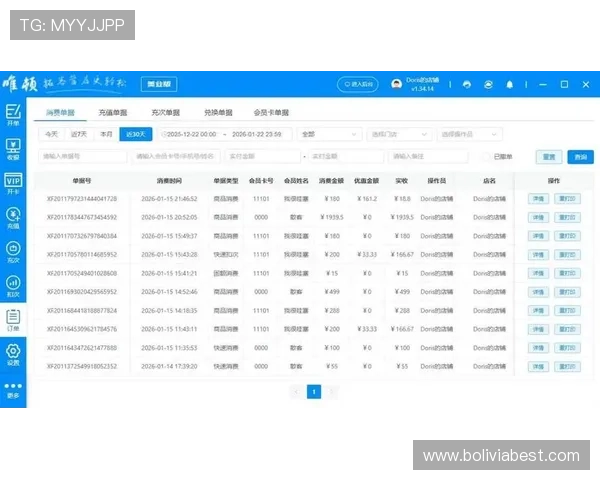Image resolution: width=600 pixels, height=480 pixels.
Task: Click the previous page arrow
Action: (x=296, y=392)
